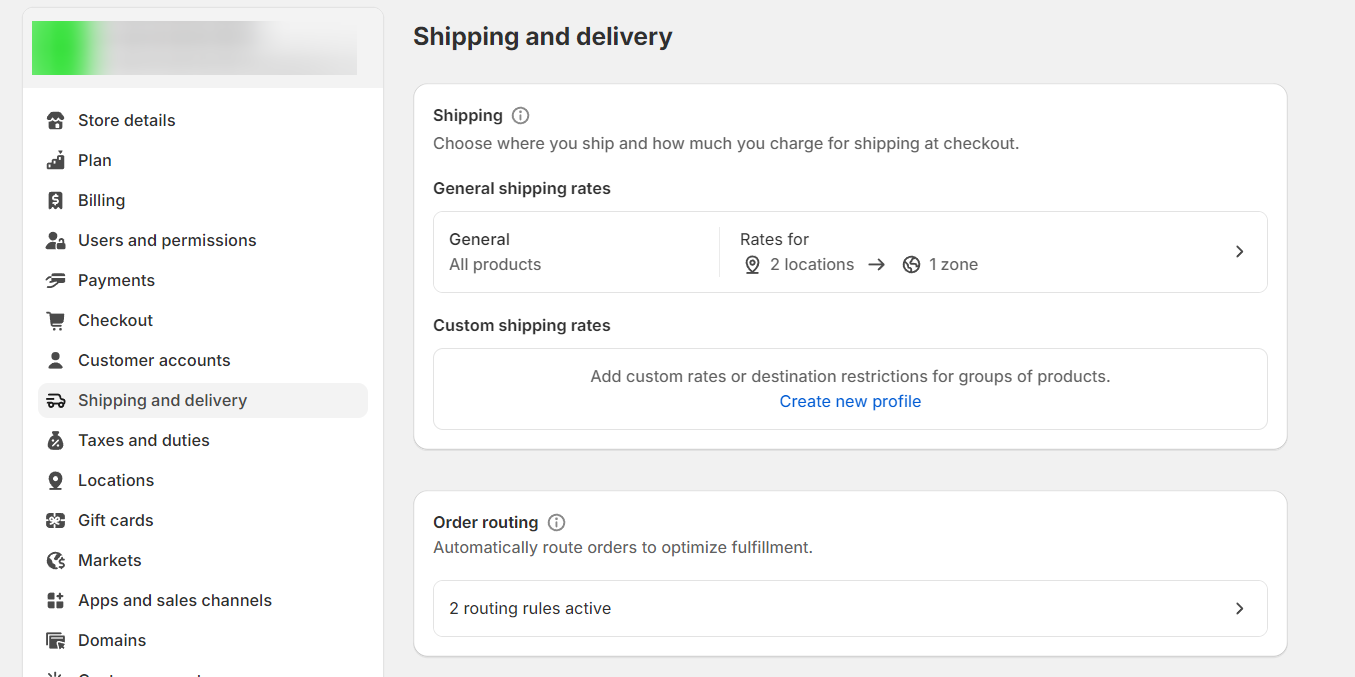Click the Checkout cart icon
This screenshot has height=677, width=1355.
(56, 321)
